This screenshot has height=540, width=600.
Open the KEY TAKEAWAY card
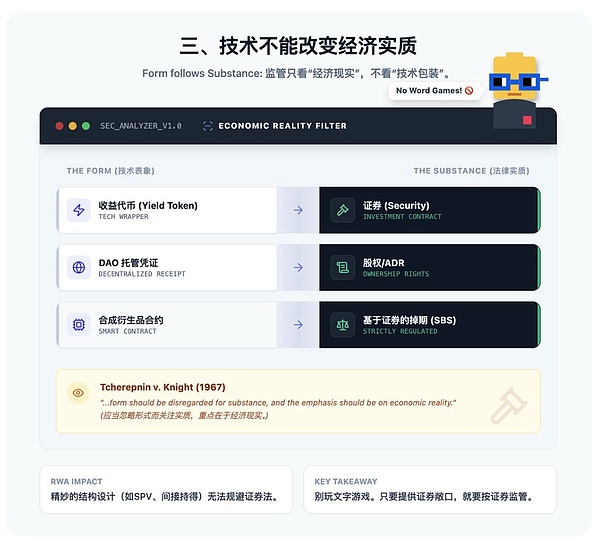[x=430, y=489]
